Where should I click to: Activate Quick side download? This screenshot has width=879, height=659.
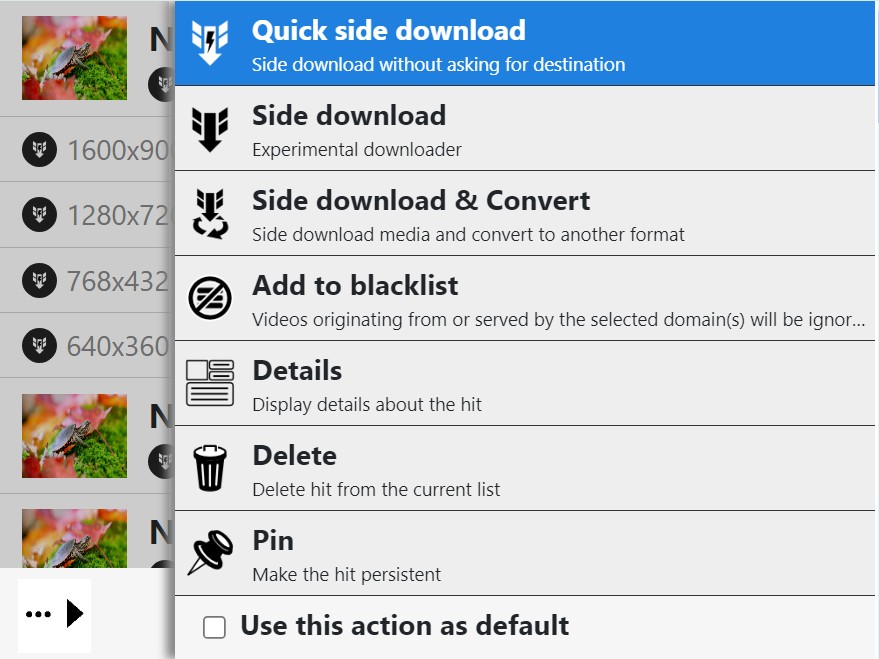click(x=400, y=44)
